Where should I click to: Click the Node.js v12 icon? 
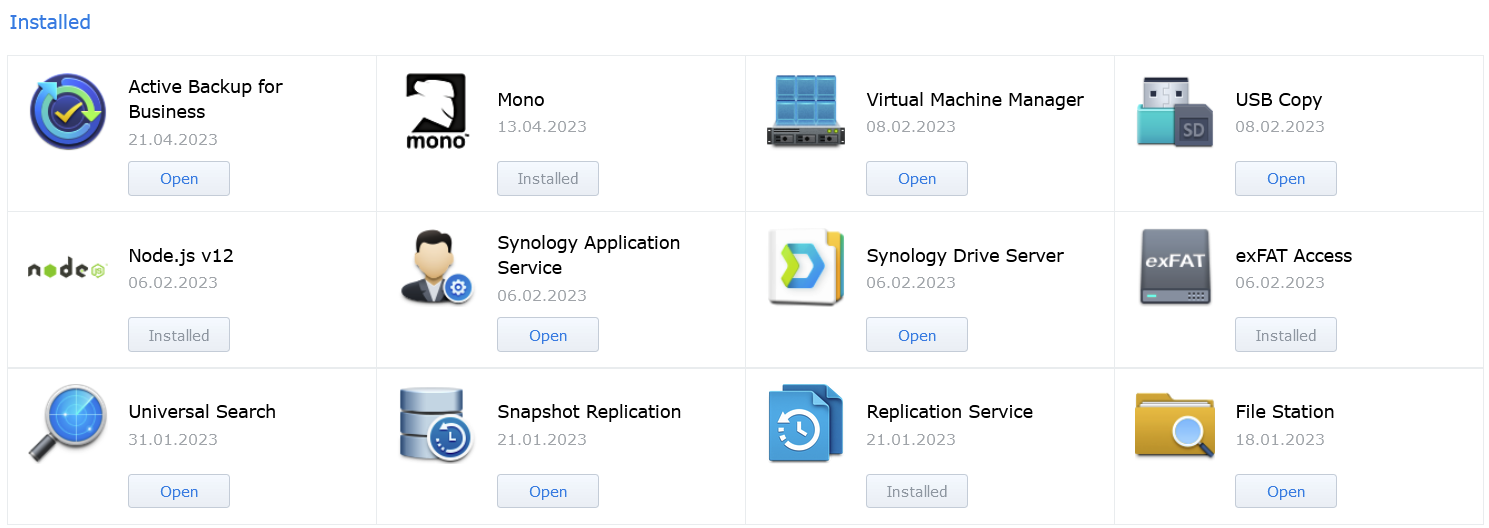point(67,268)
